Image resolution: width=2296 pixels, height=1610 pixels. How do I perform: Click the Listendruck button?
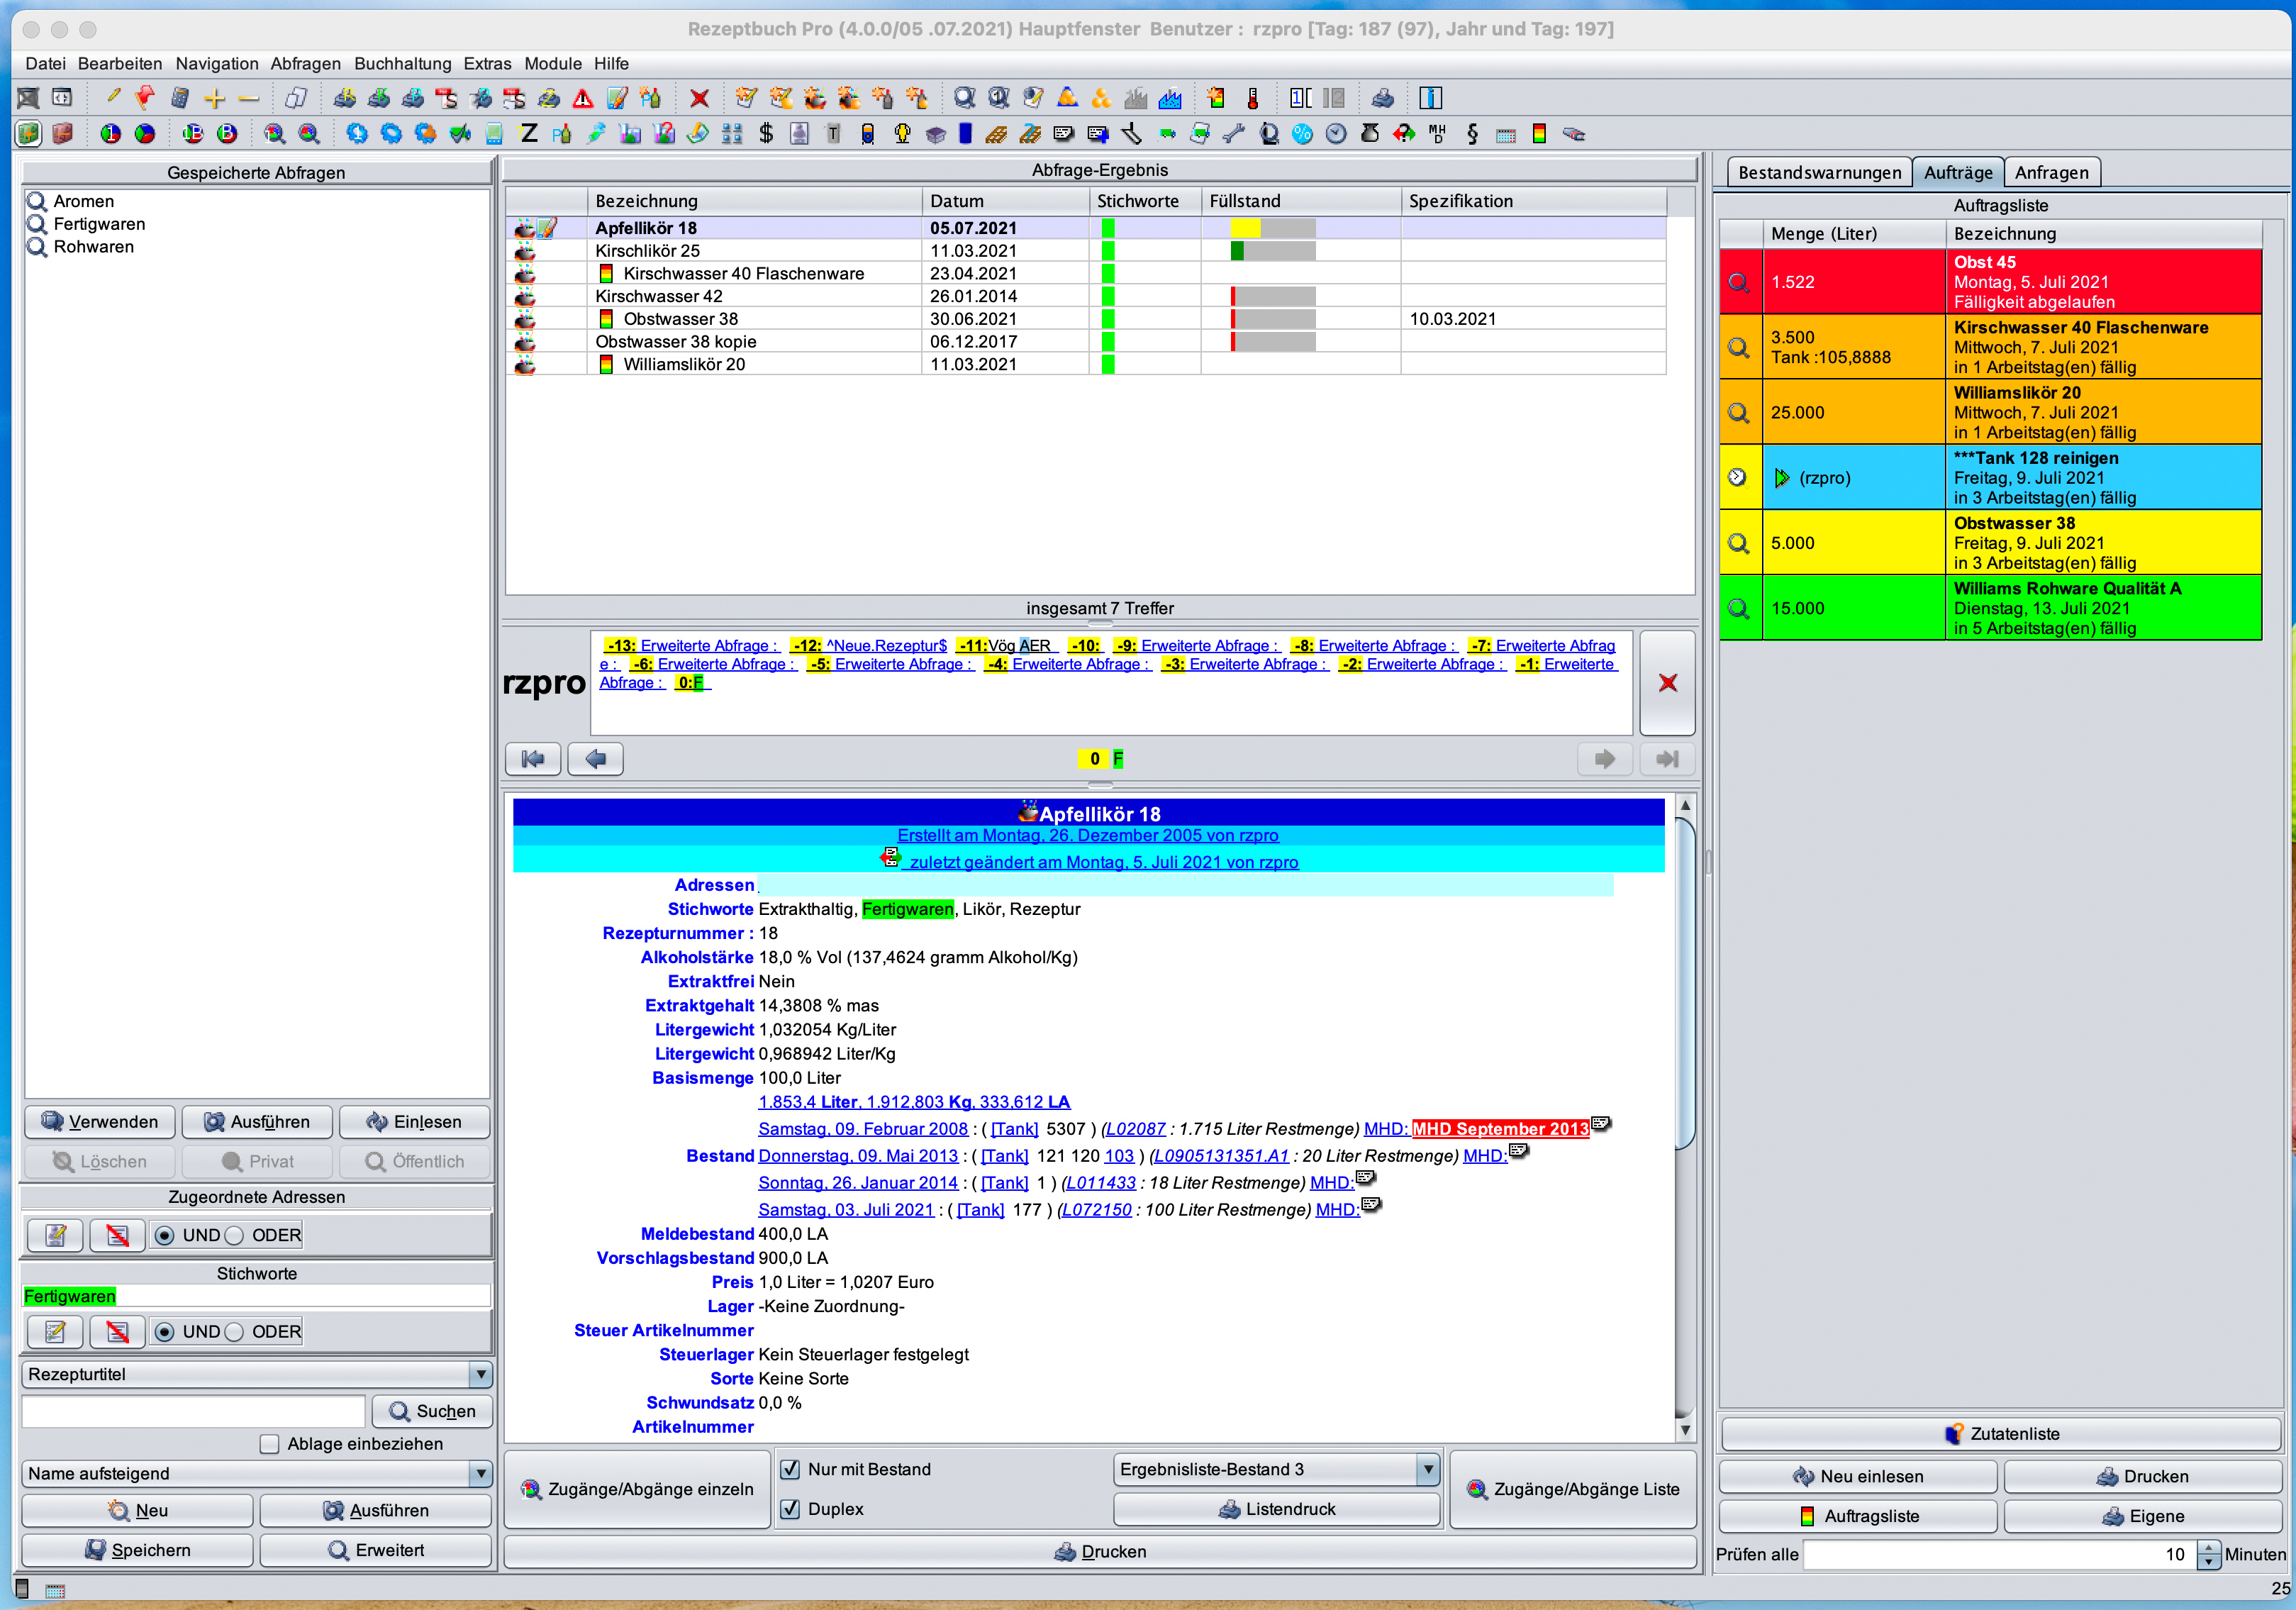[x=1276, y=1508]
